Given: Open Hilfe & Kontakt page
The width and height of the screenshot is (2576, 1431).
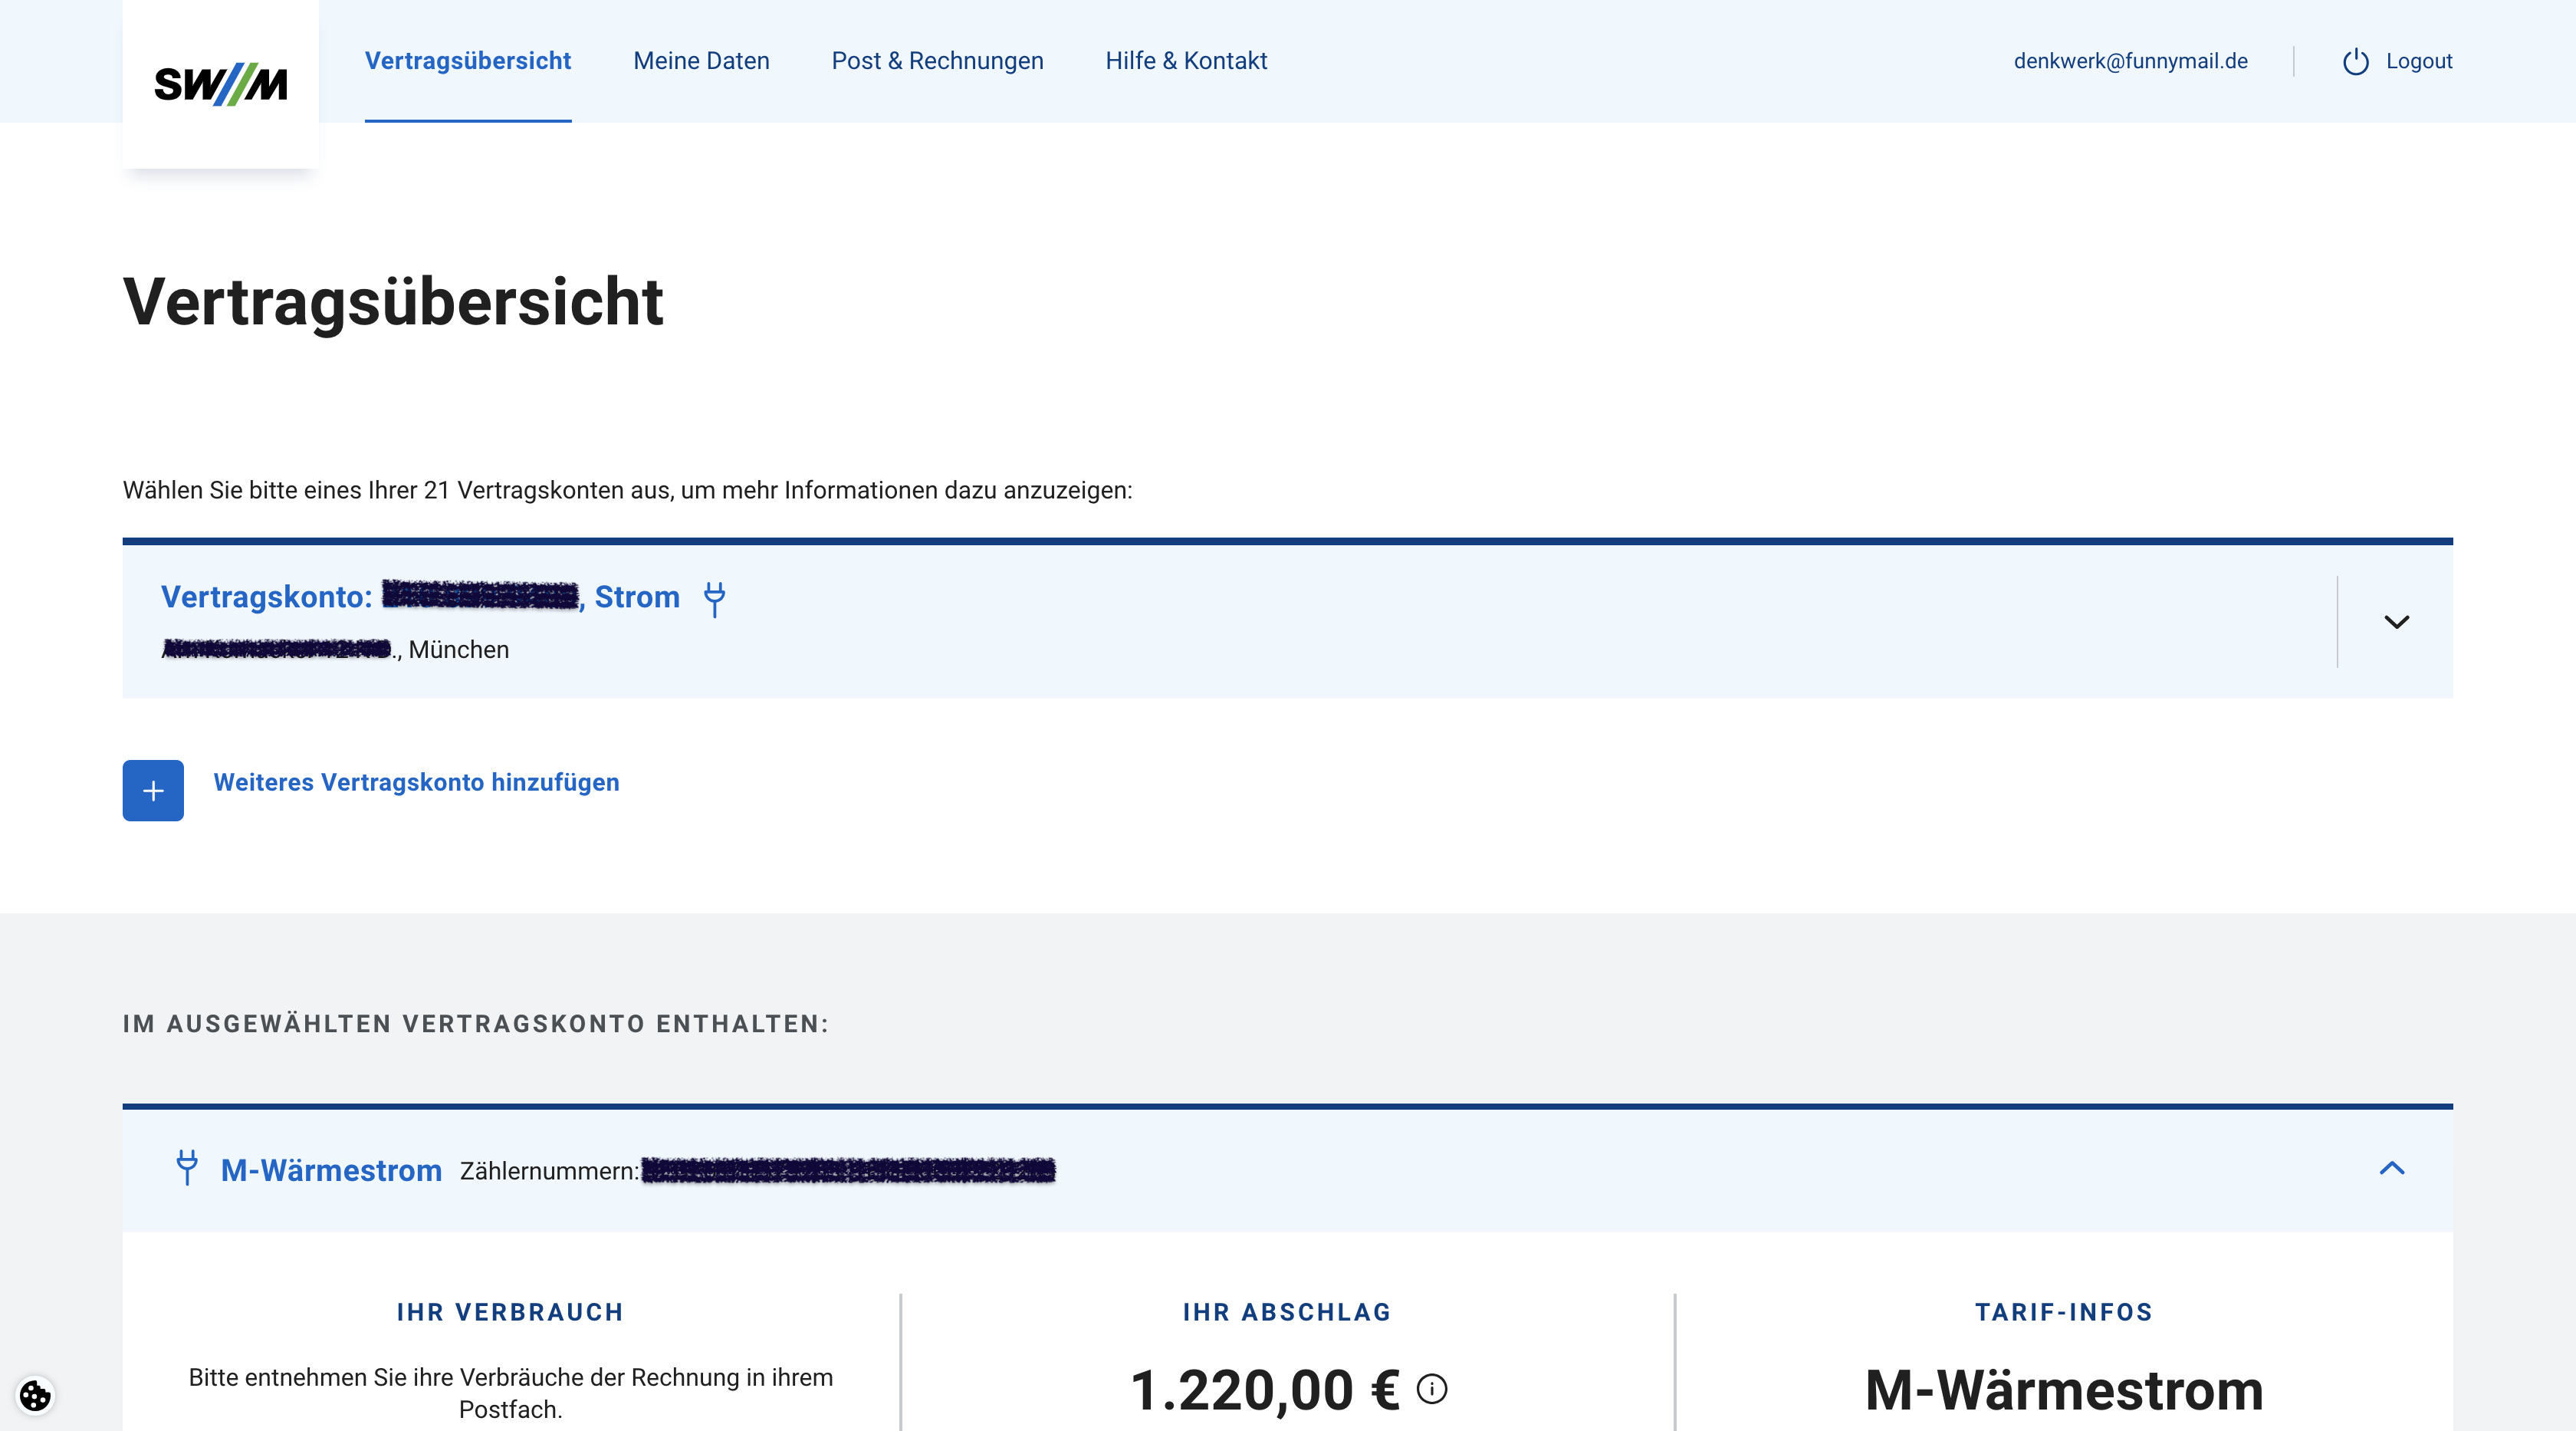Looking at the screenshot, I should pos(1186,61).
